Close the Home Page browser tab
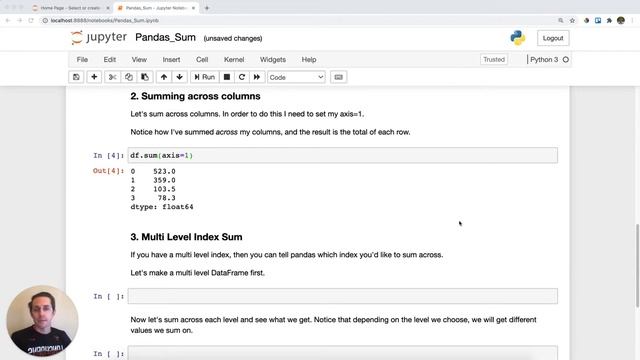Image resolution: width=640 pixels, height=360 pixels. [x=108, y=8]
